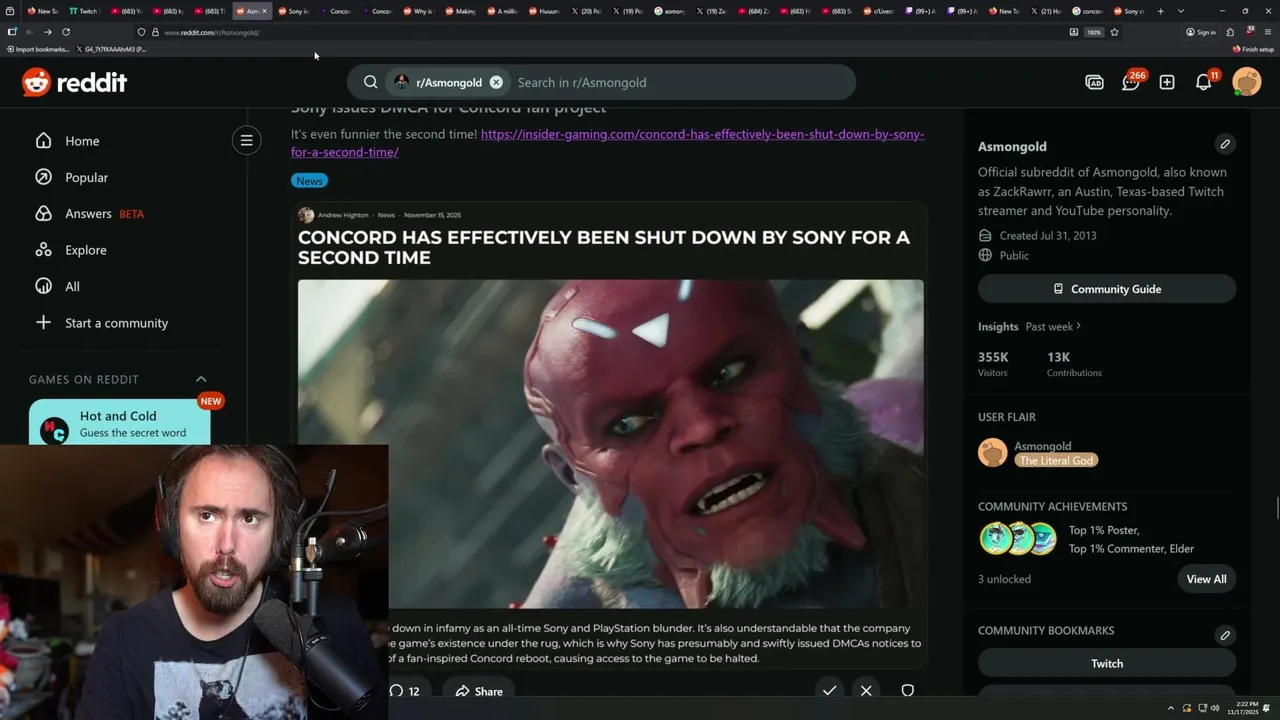Open the Hot and Cold game card

[120, 423]
